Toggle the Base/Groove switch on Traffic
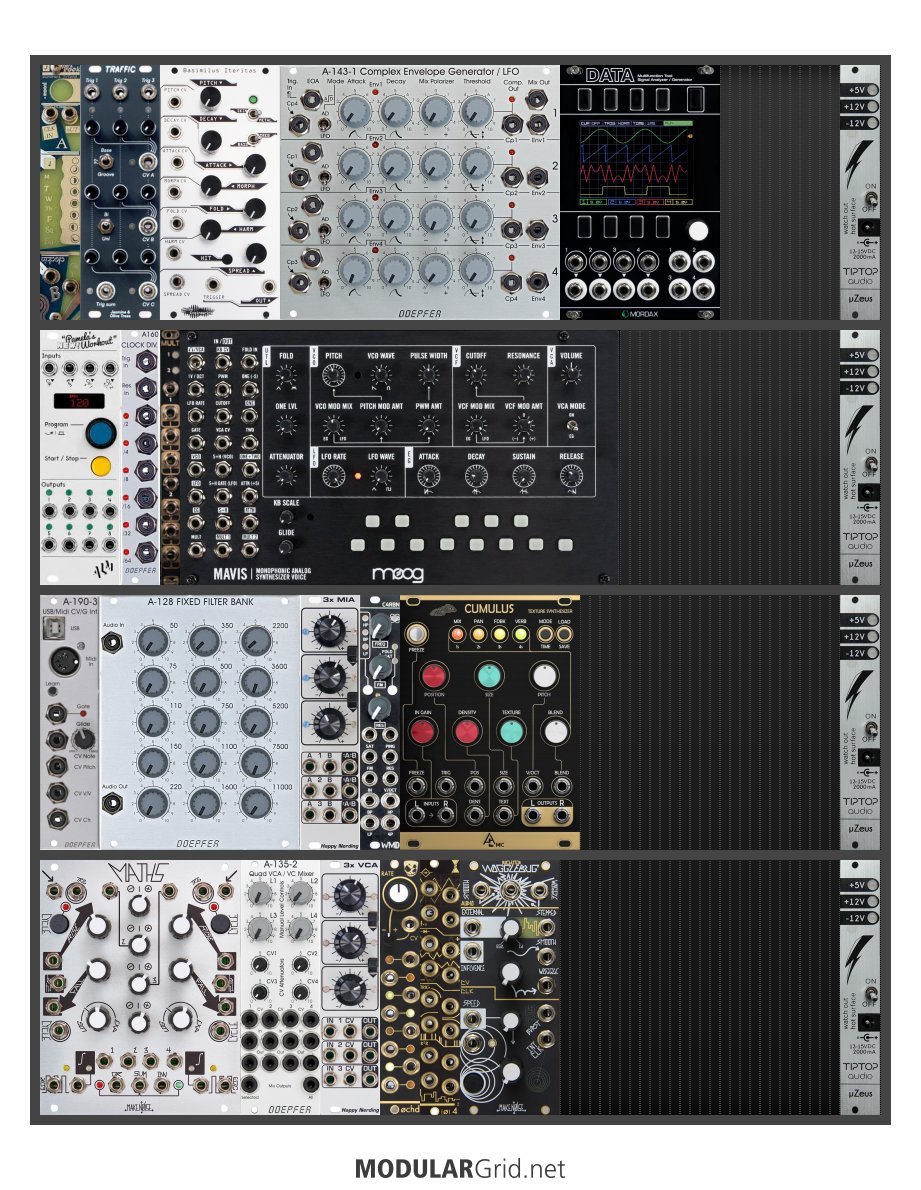The height and width of the screenshot is (1190, 921). (x=106, y=161)
